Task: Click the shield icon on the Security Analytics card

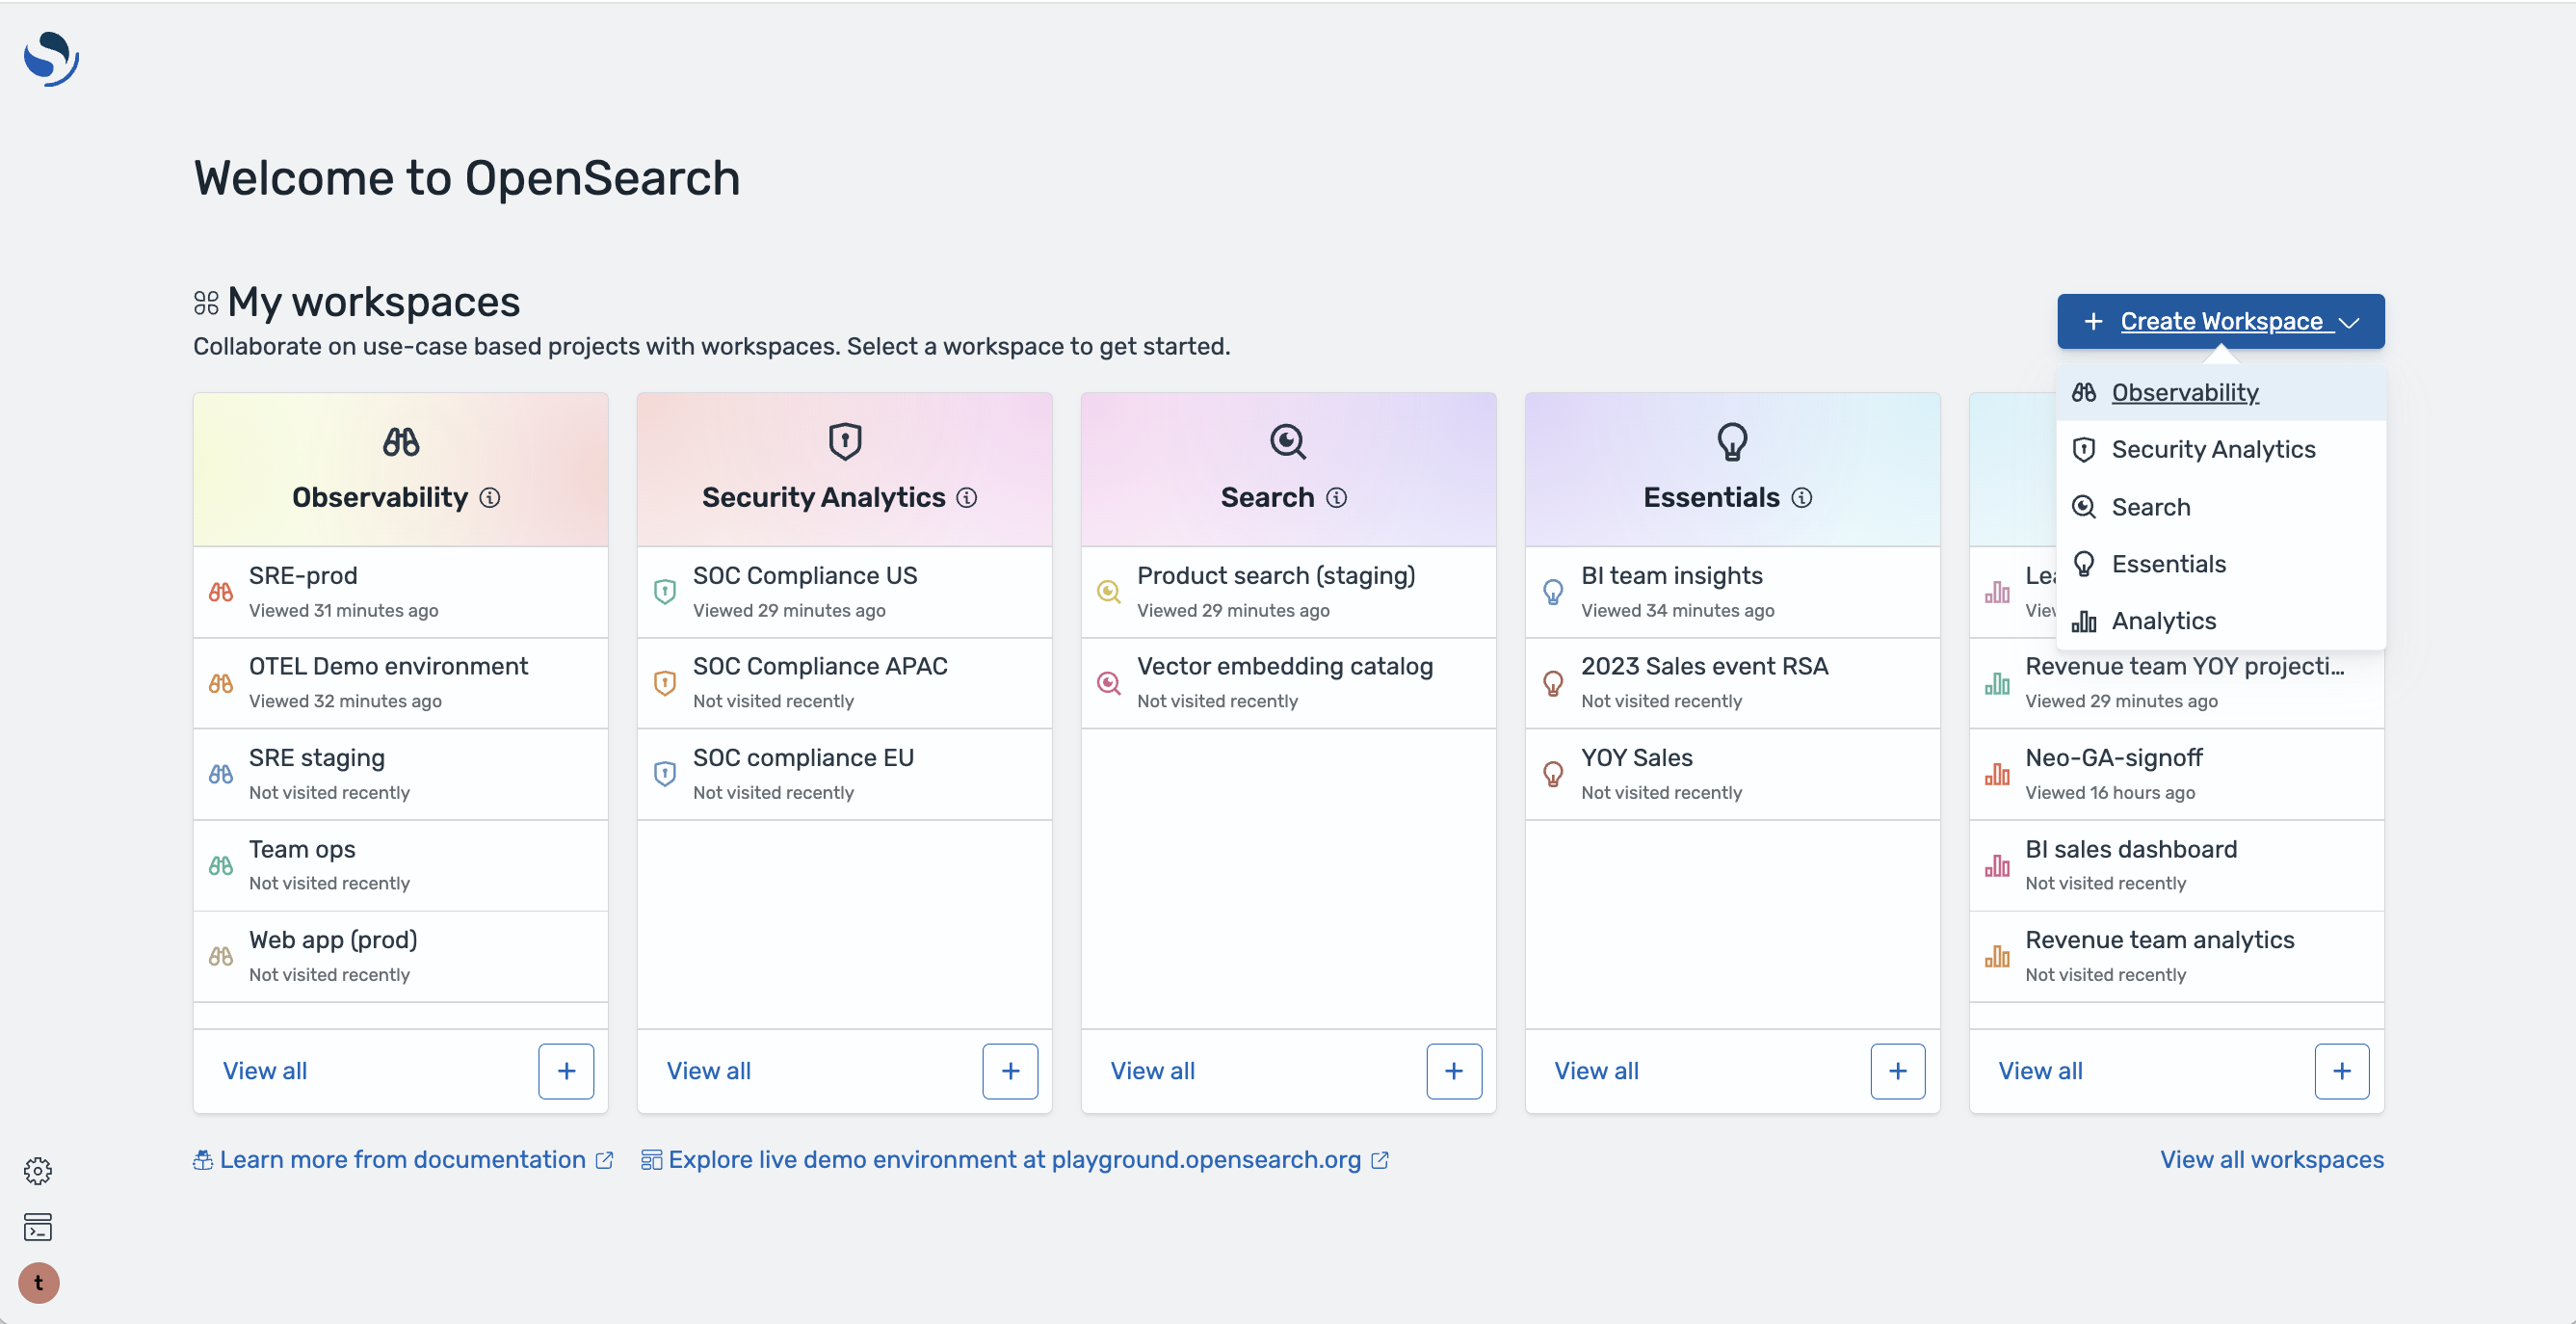Action: 843,441
